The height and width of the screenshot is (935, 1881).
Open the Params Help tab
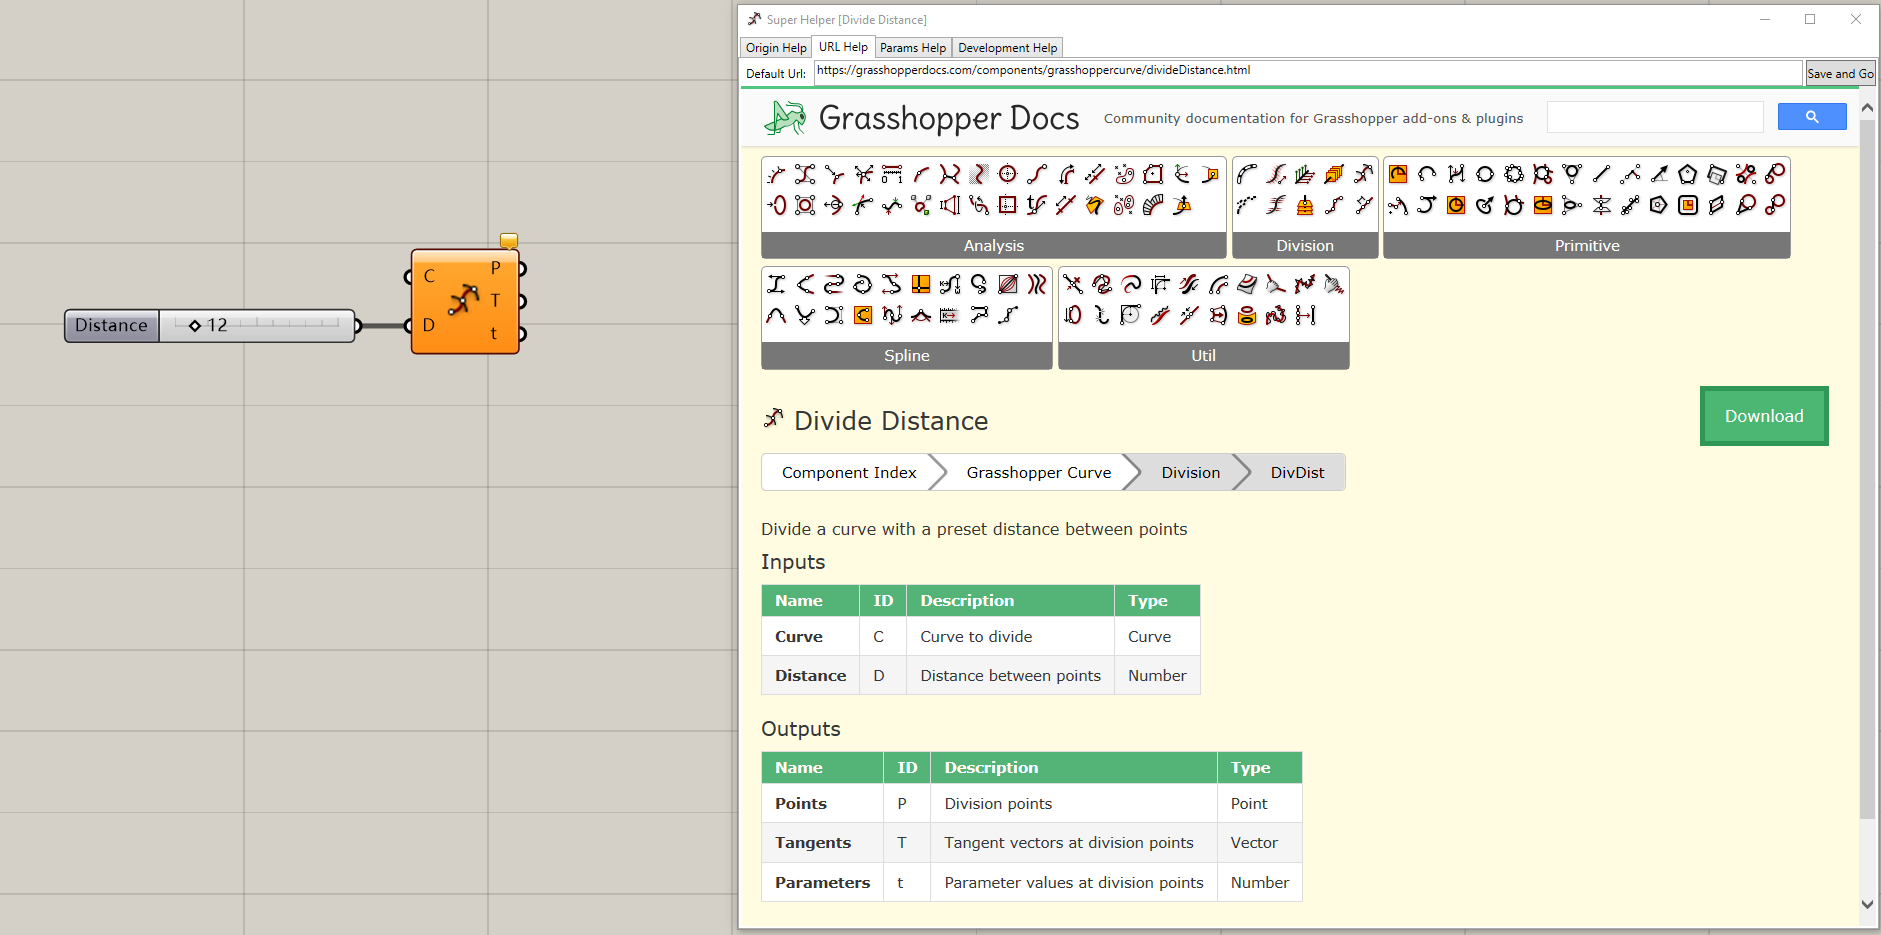pyautogui.click(x=913, y=48)
